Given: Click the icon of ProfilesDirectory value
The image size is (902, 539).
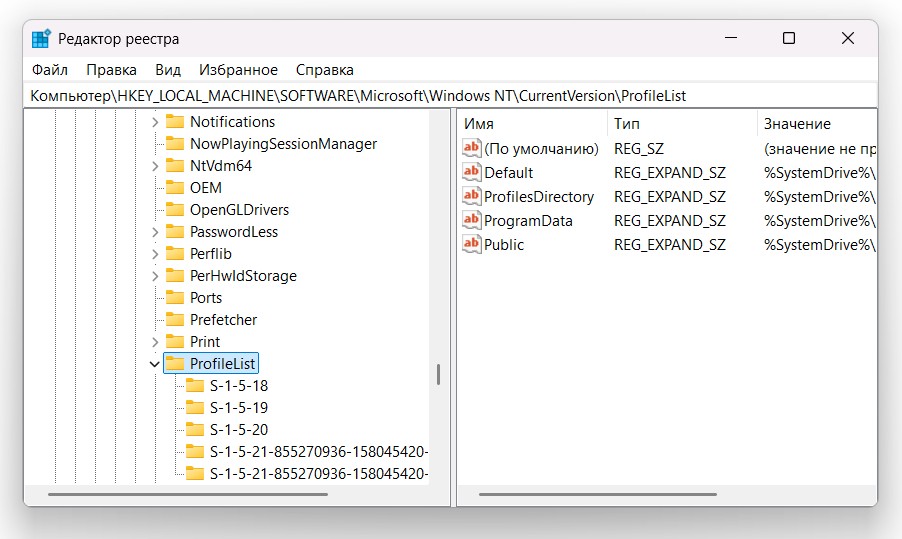Looking at the screenshot, I should pos(472,196).
